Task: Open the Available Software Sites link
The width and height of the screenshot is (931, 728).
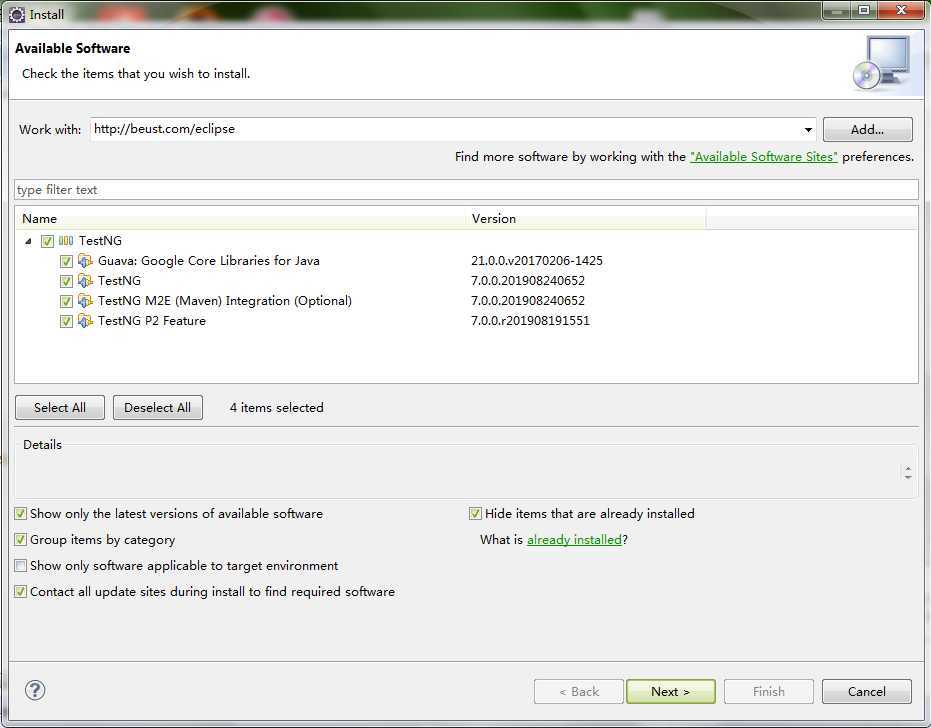Action: [764, 157]
